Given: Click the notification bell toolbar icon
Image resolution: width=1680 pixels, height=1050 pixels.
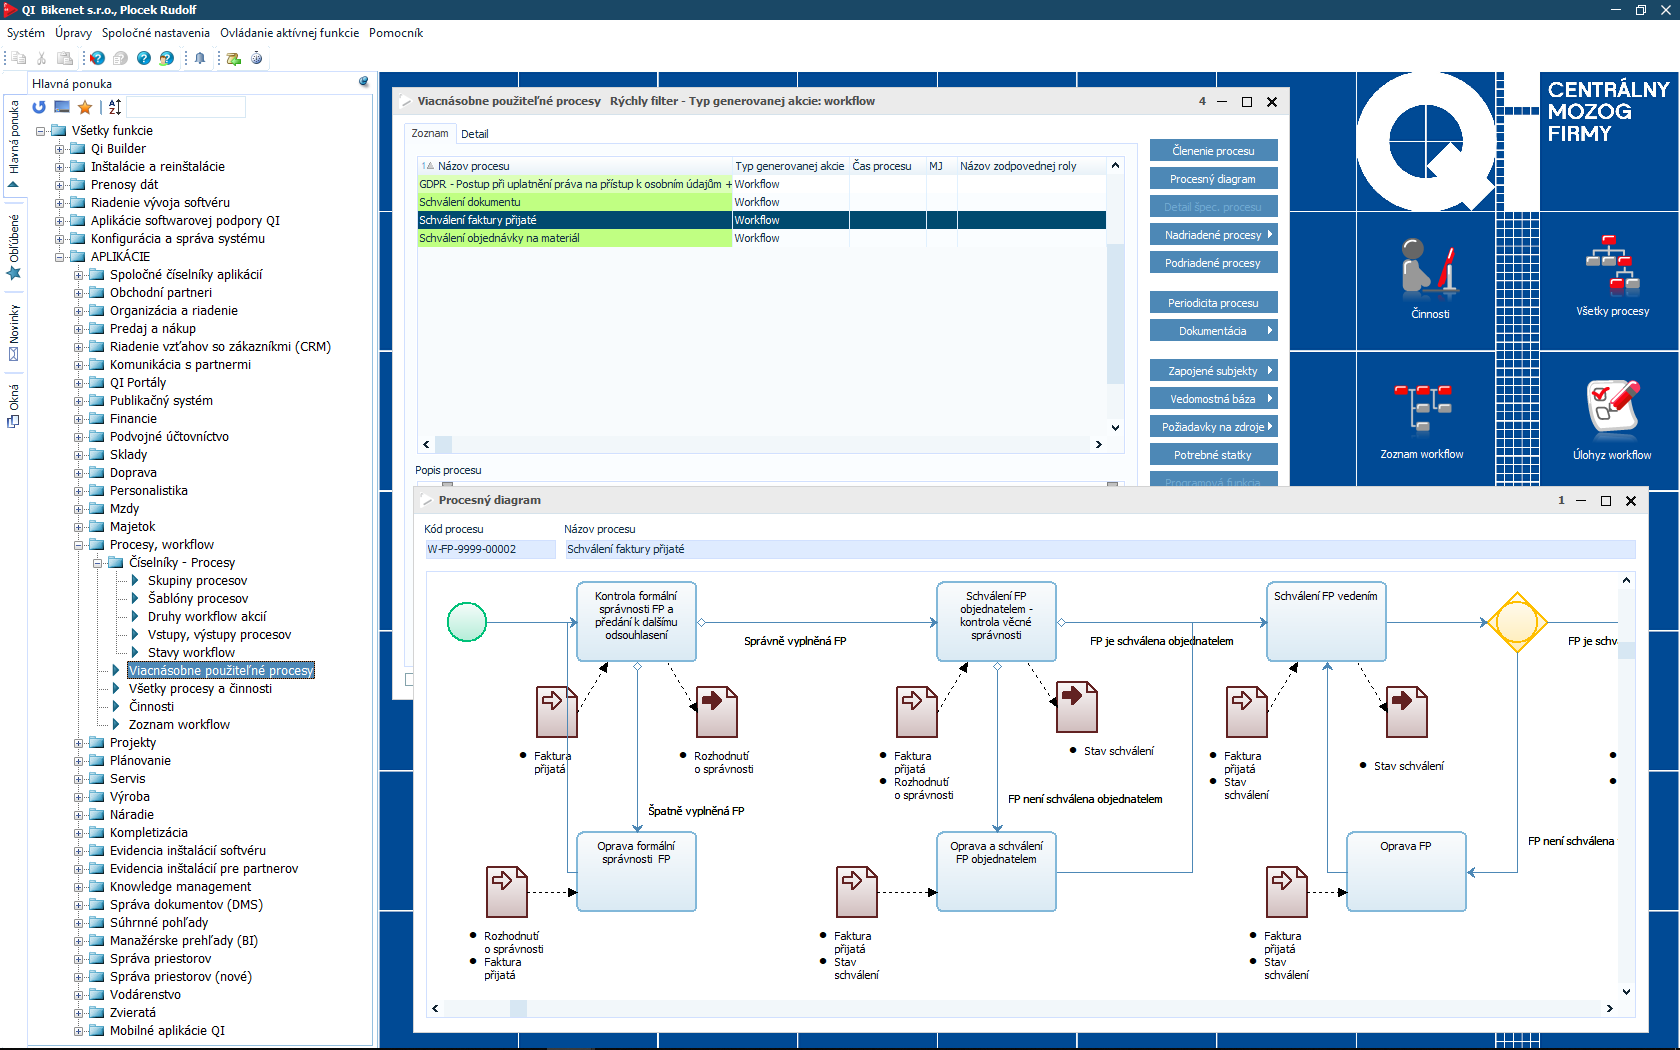Looking at the screenshot, I should pos(200,58).
